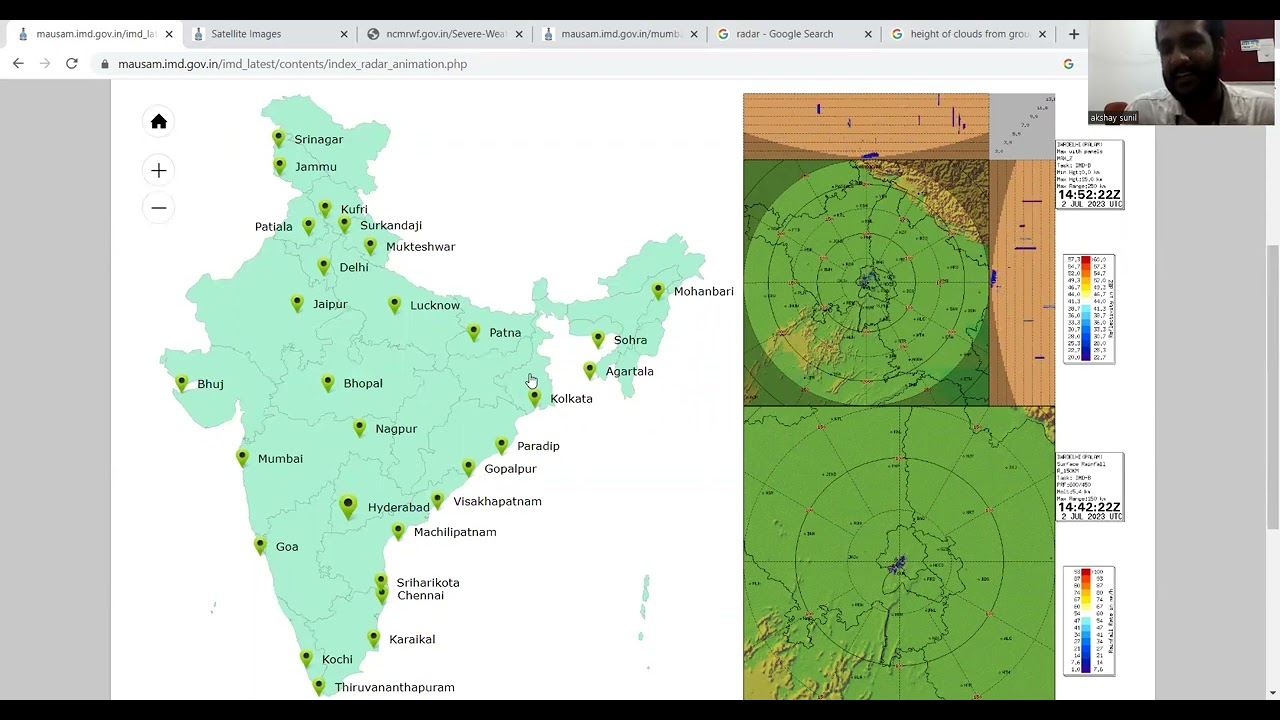Select the Mumbai radar marker
Image resolution: width=1280 pixels, height=720 pixels.
coord(242,458)
